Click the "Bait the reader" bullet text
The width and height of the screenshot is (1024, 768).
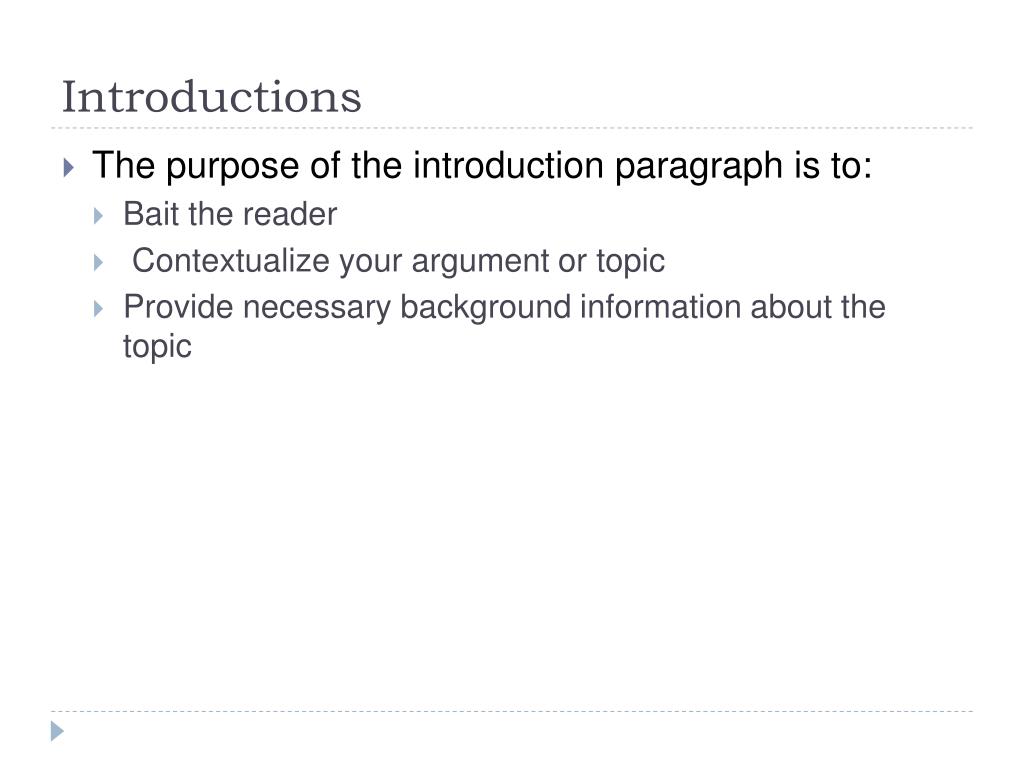point(230,214)
